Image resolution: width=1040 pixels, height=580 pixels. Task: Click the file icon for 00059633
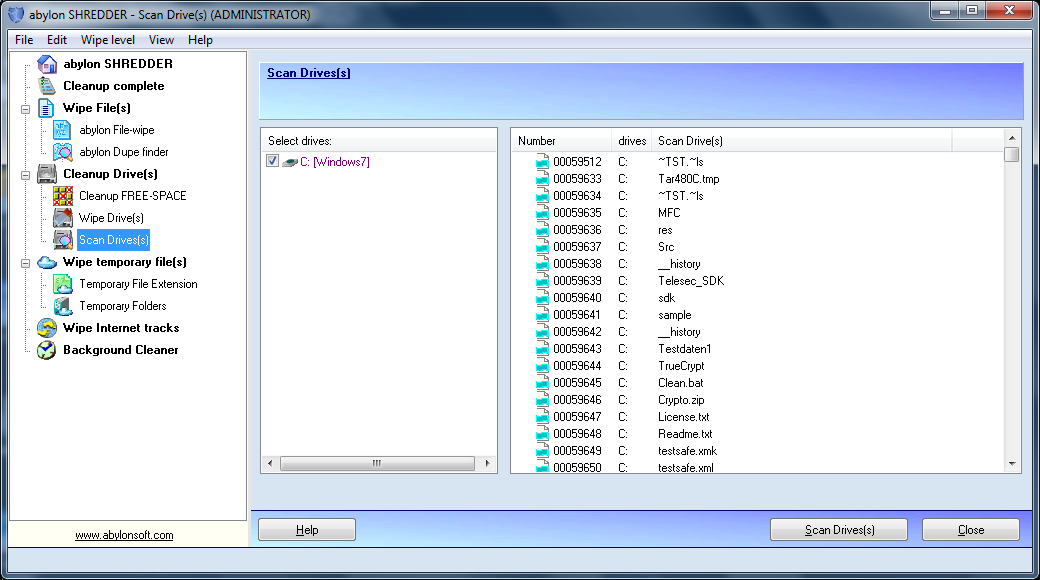(543, 179)
